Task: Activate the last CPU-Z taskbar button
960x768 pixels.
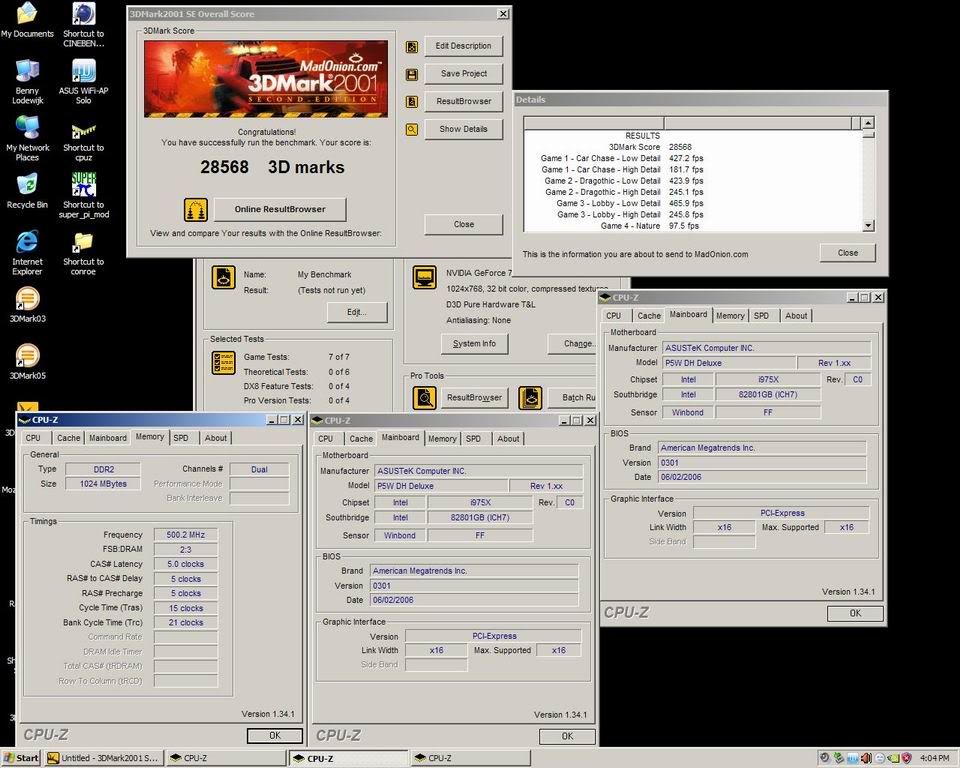Action: pos(470,758)
